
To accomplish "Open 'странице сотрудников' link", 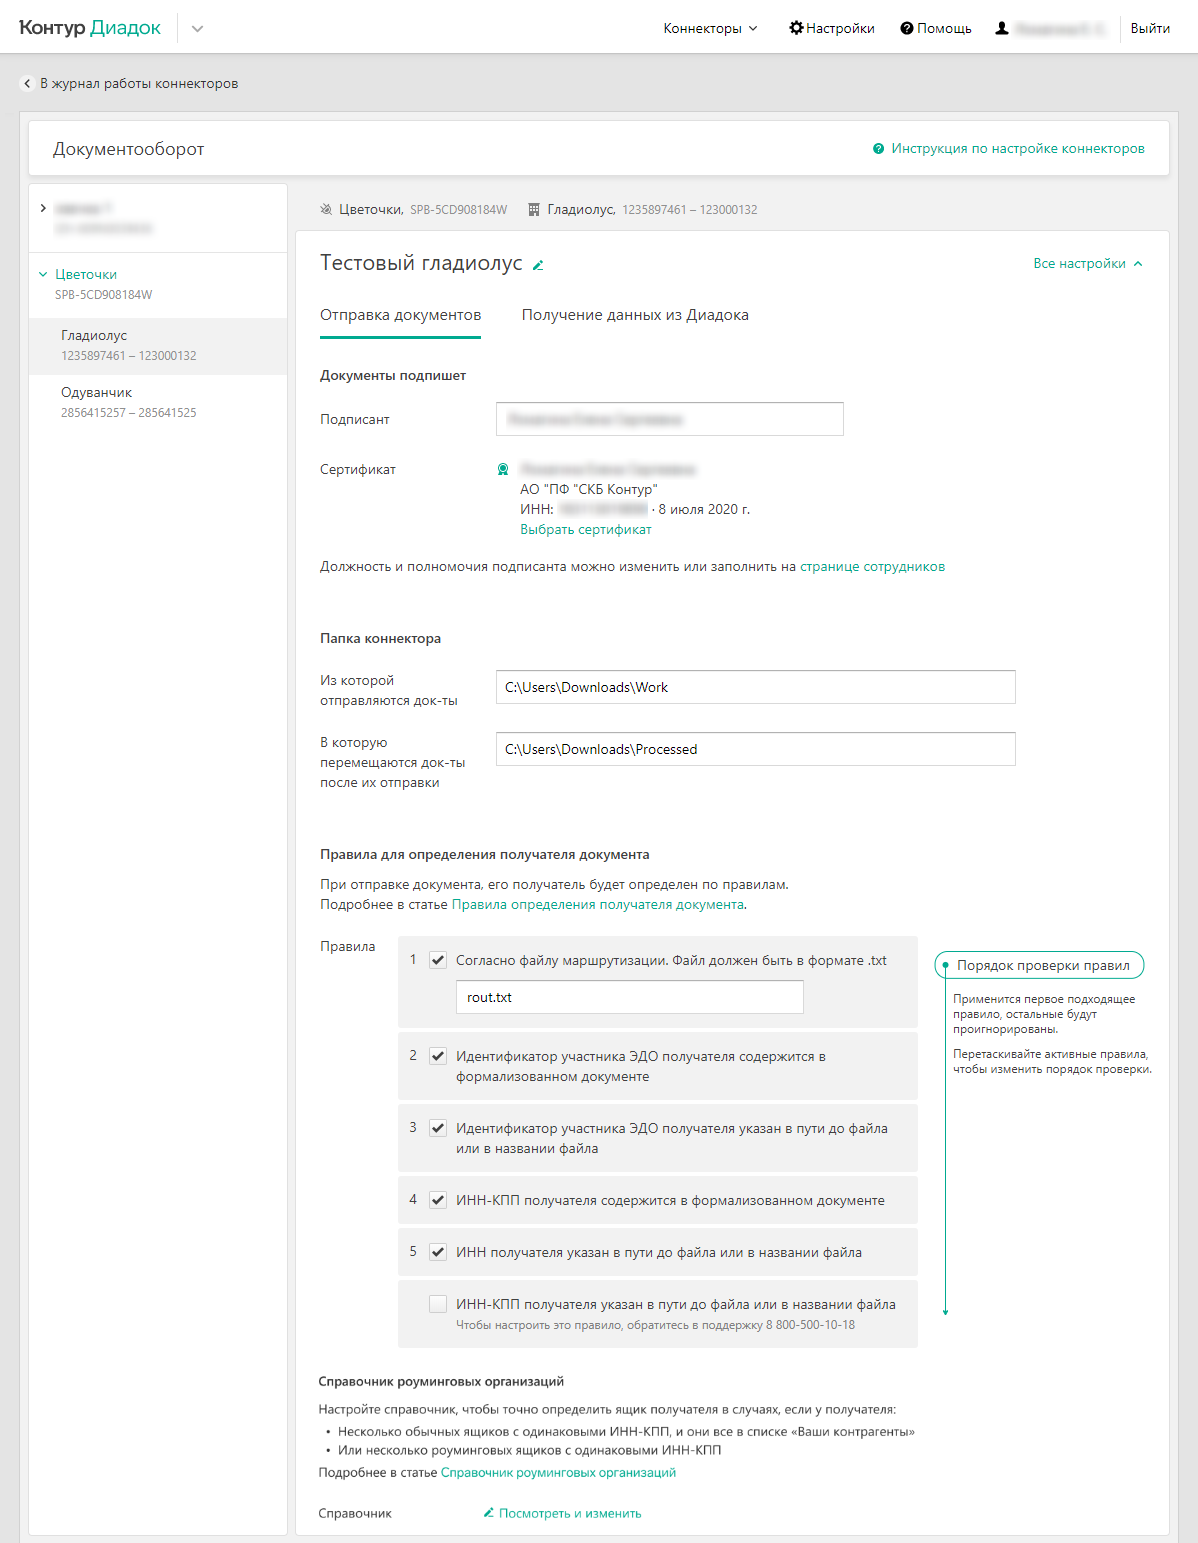I will (x=872, y=567).
